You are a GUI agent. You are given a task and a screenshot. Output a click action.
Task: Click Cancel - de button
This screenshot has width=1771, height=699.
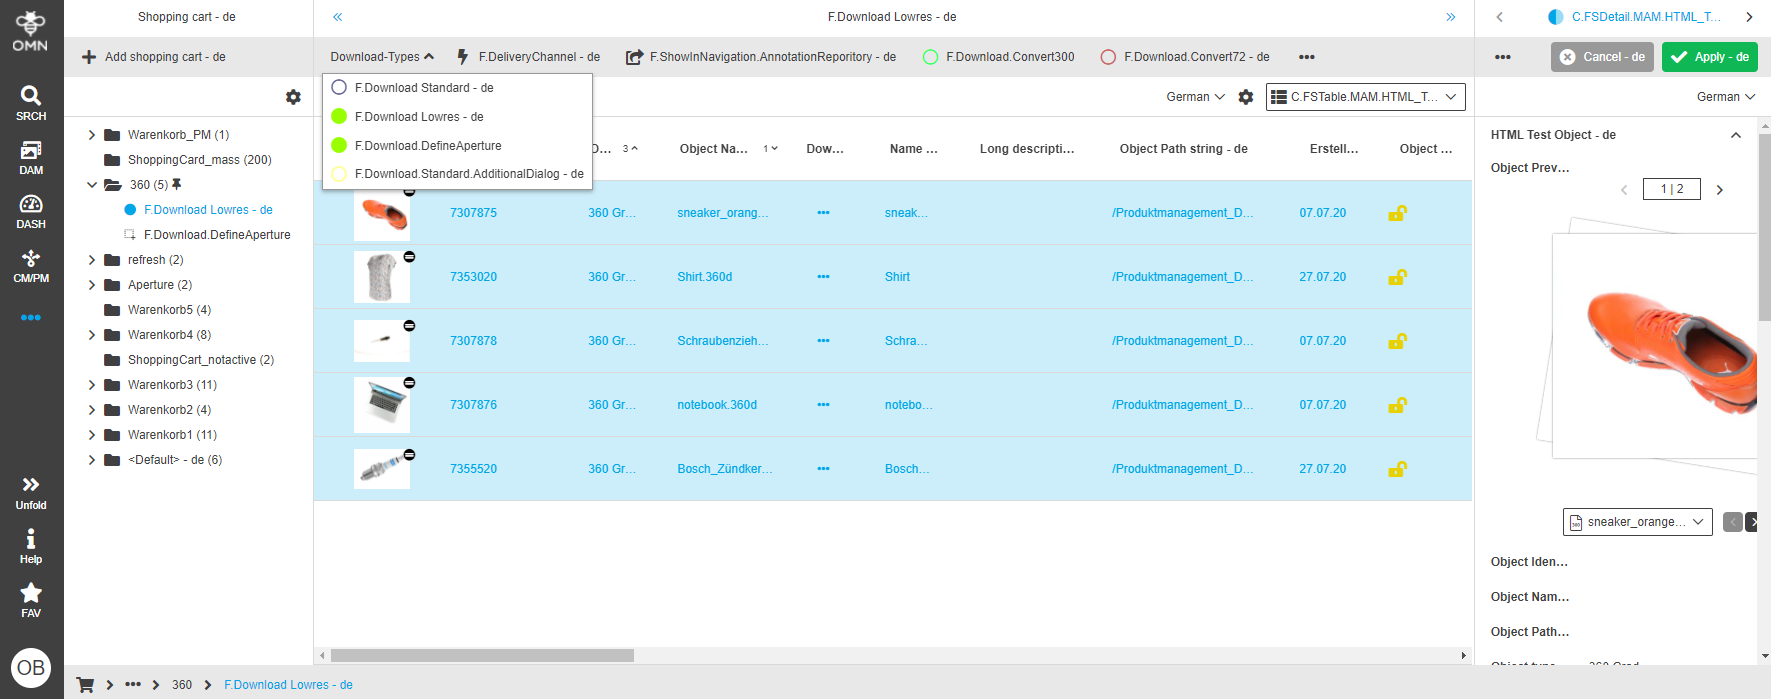(x=1602, y=57)
